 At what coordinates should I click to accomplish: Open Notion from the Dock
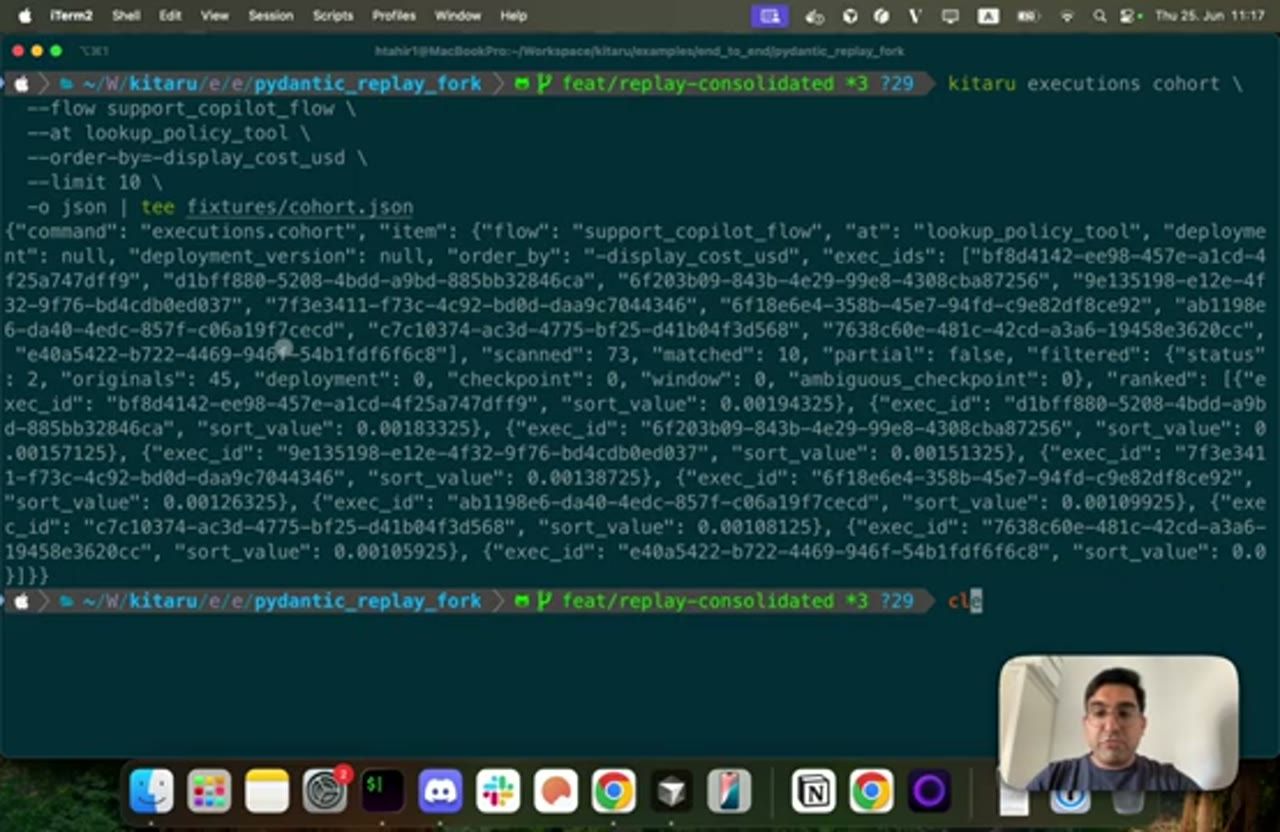[813, 792]
